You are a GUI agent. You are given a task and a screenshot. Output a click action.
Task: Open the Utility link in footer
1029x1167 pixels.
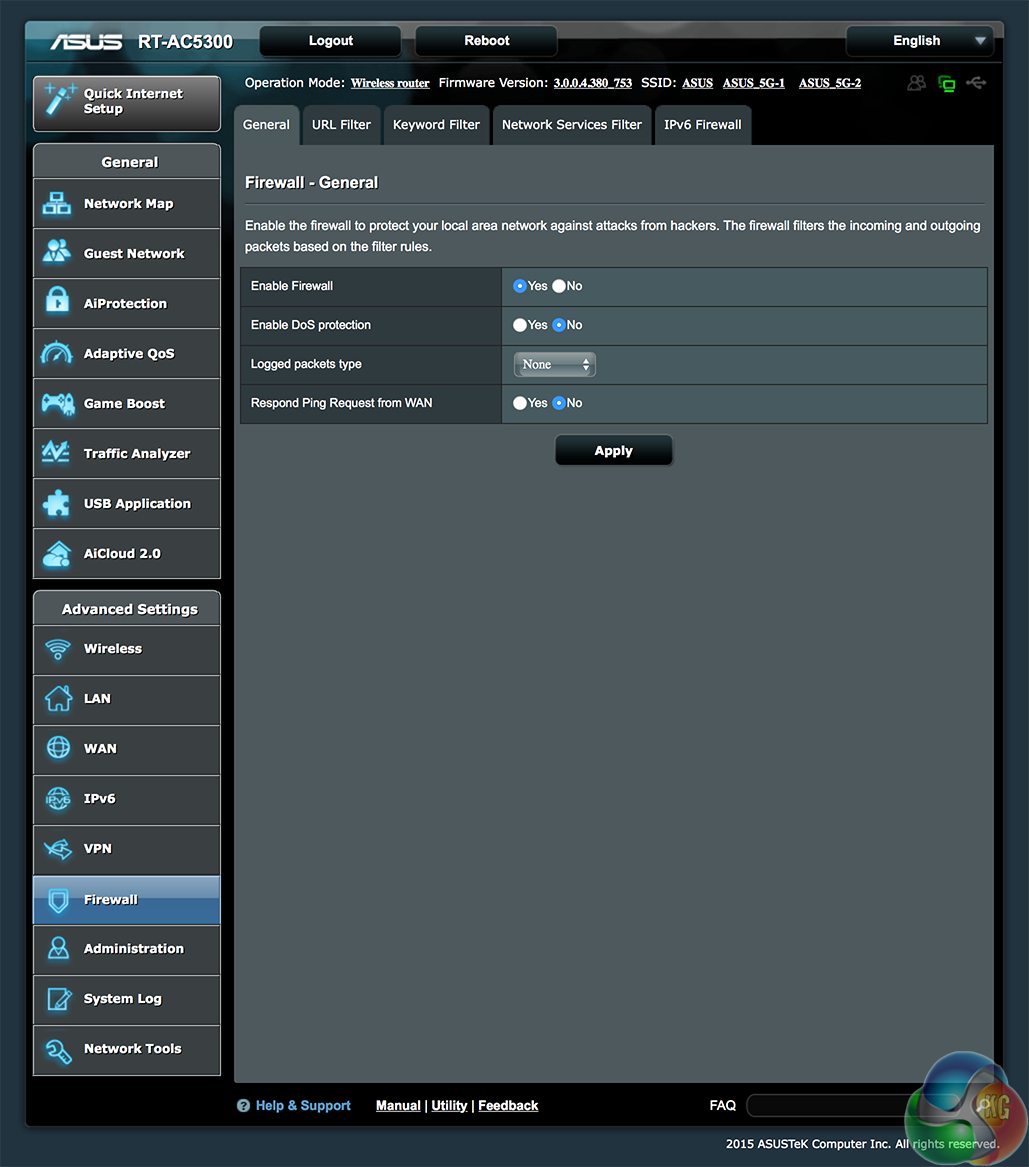[x=449, y=1105]
